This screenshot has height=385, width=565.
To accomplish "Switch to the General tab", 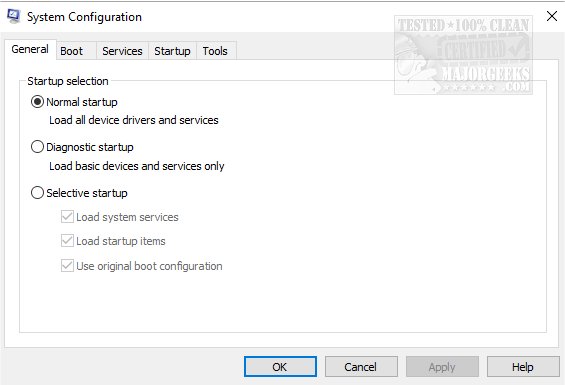I will [x=30, y=49].
